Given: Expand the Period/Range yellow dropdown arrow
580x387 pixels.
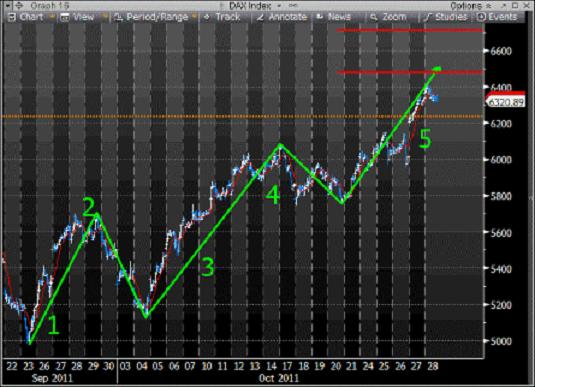Looking at the screenshot, I should (x=194, y=16).
